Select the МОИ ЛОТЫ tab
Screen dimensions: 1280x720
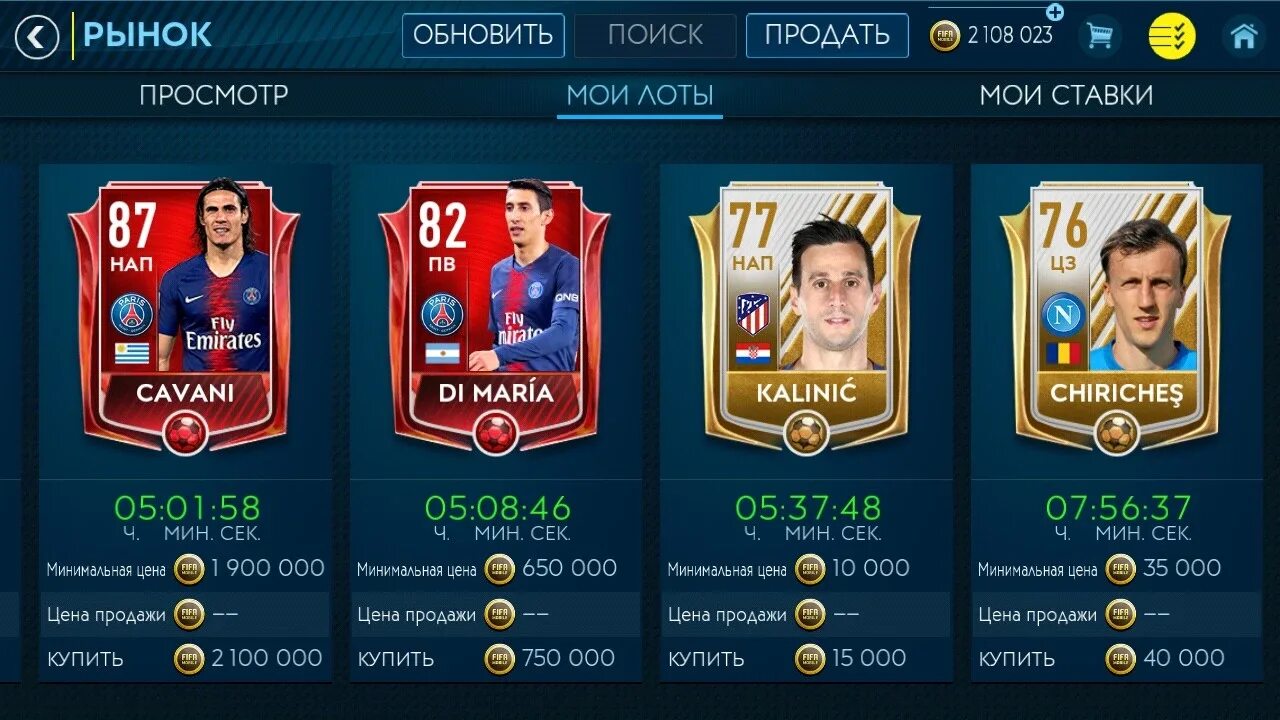click(640, 95)
